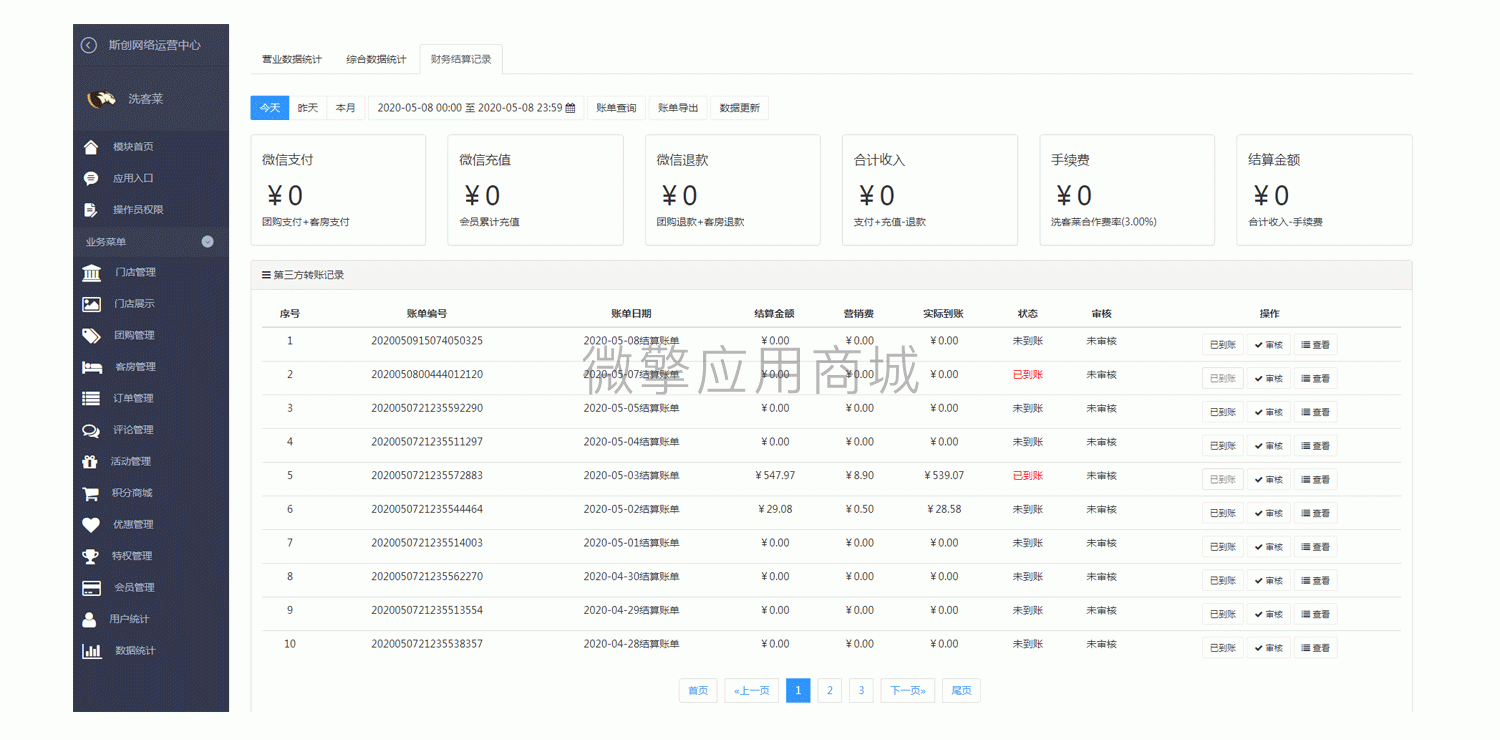Select the 操作员权限 document icon
The height and width of the screenshot is (740, 1500).
pyautogui.click(x=91, y=210)
